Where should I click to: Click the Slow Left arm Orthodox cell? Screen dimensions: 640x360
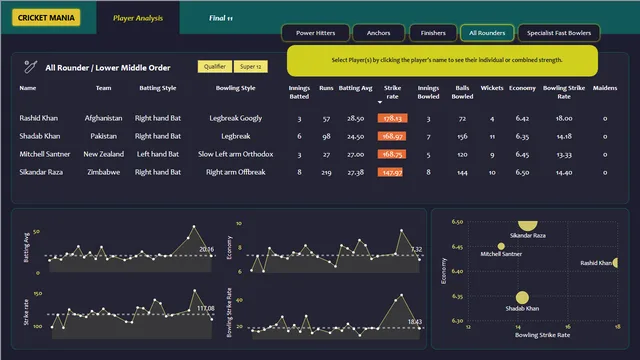pos(236,154)
